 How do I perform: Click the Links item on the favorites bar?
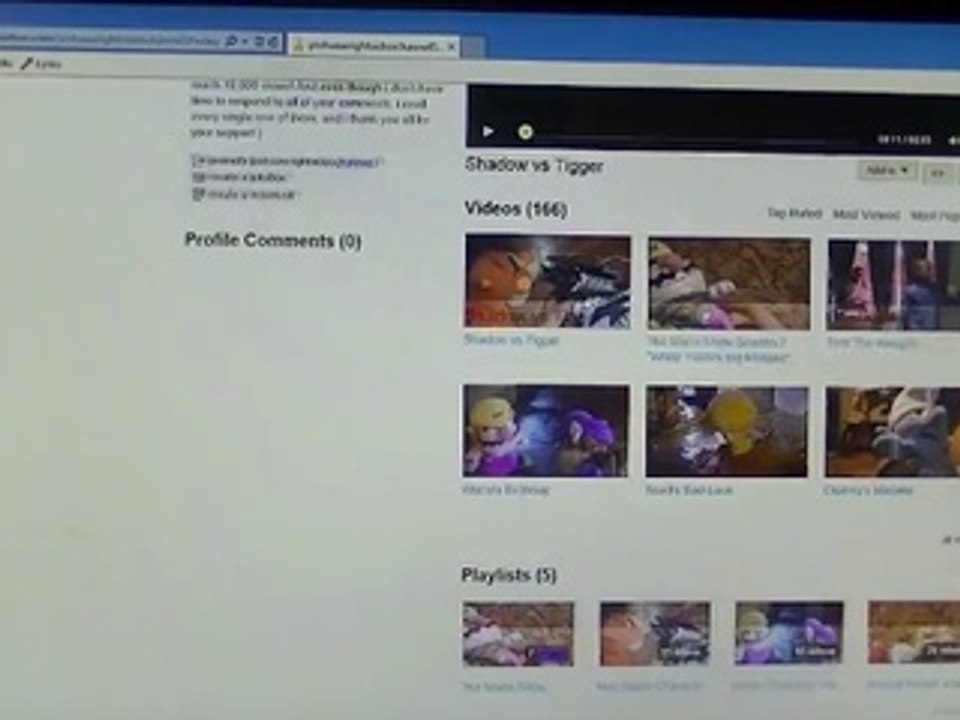click(x=42, y=64)
